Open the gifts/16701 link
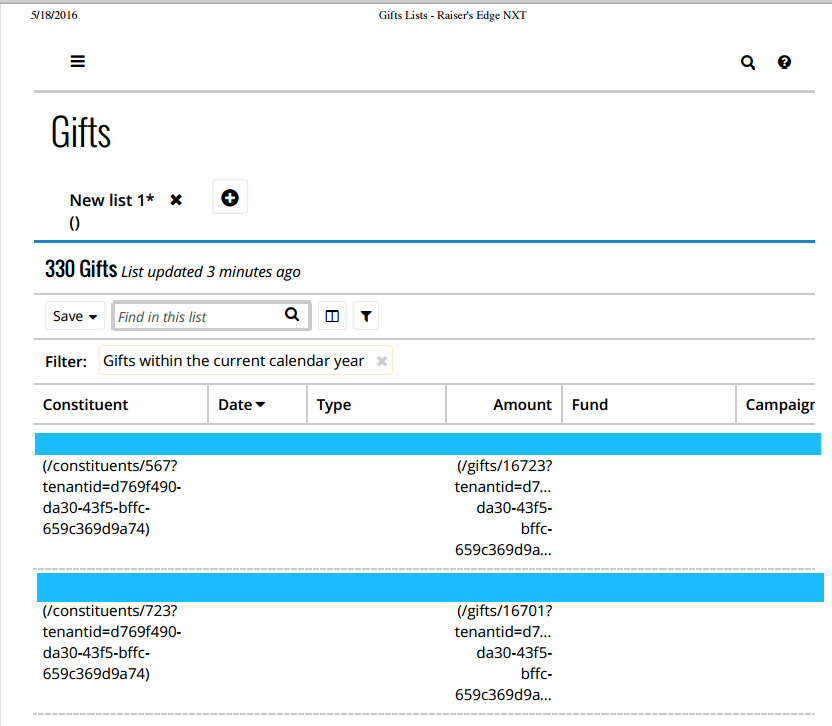 pos(503,652)
